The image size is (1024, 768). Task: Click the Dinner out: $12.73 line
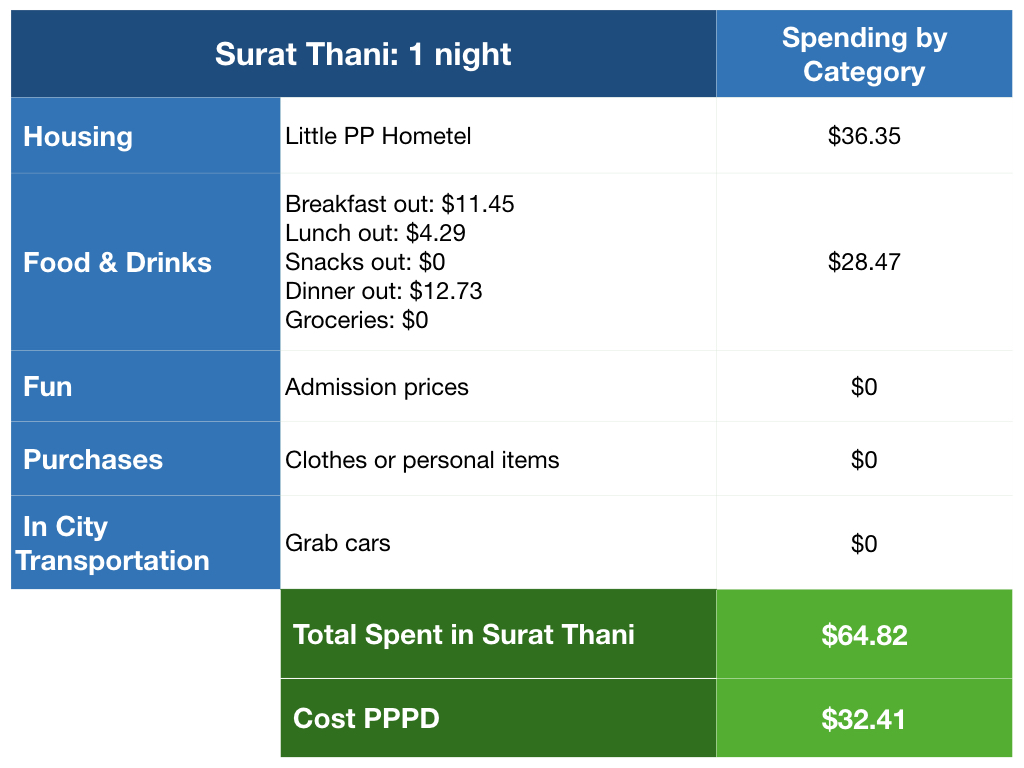(383, 291)
